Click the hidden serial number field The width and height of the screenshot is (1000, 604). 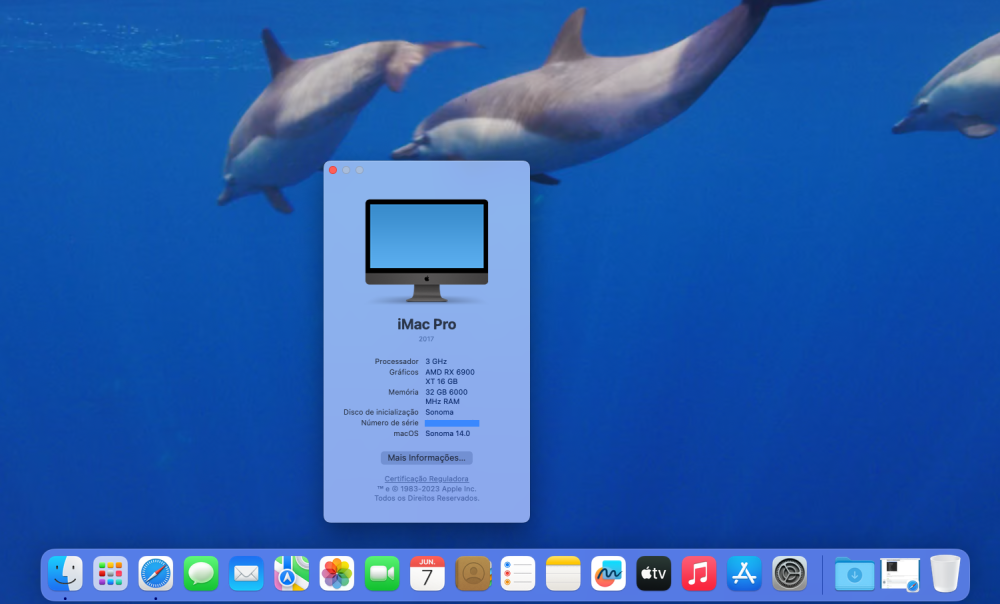(452, 423)
